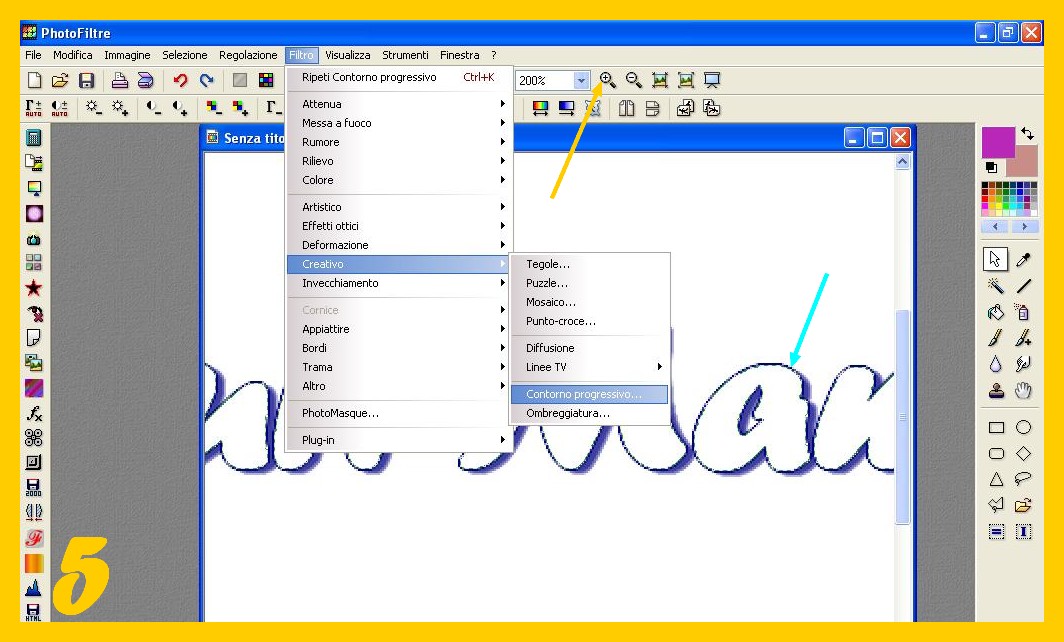Click Ombreggiatura in the submenu
Screen dimensions: 1064x642
(567, 413)
